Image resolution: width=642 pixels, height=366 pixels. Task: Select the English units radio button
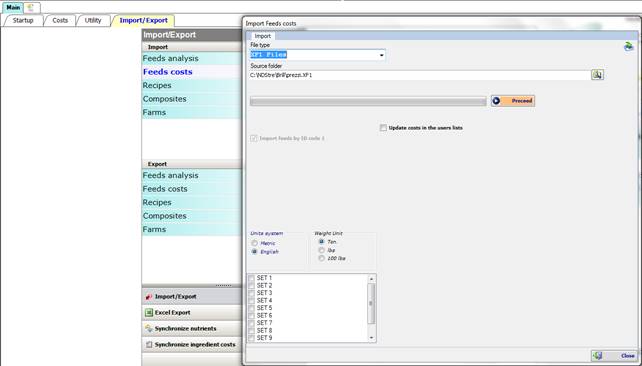(254, 252)
